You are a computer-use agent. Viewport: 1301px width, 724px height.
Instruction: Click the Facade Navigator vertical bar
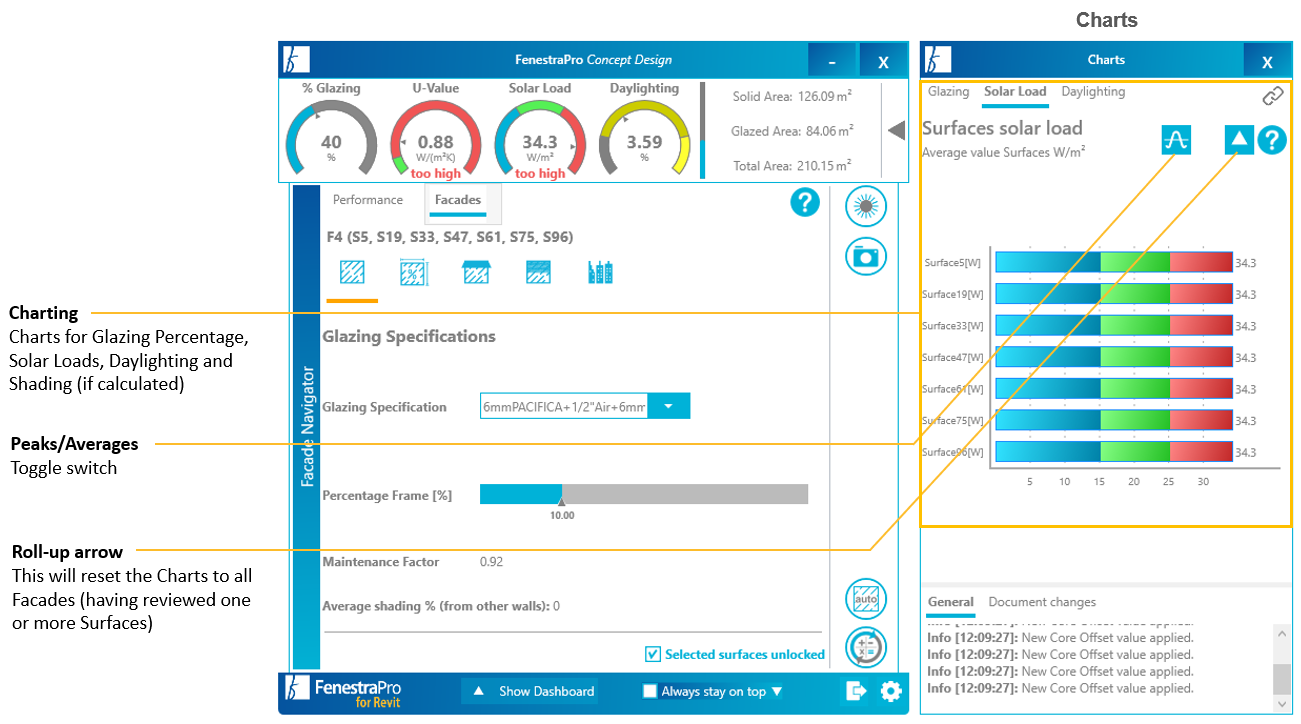(307, 427)
